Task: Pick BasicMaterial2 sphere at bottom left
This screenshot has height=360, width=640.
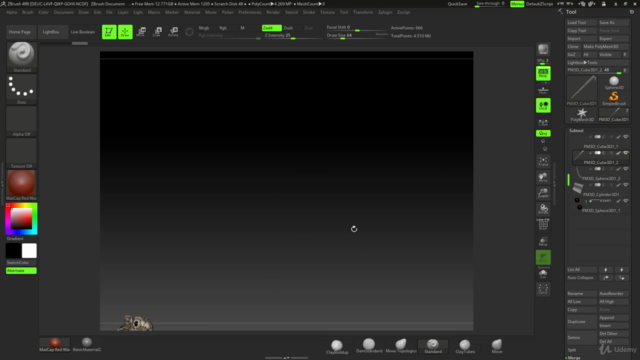Action: [87, 344]
